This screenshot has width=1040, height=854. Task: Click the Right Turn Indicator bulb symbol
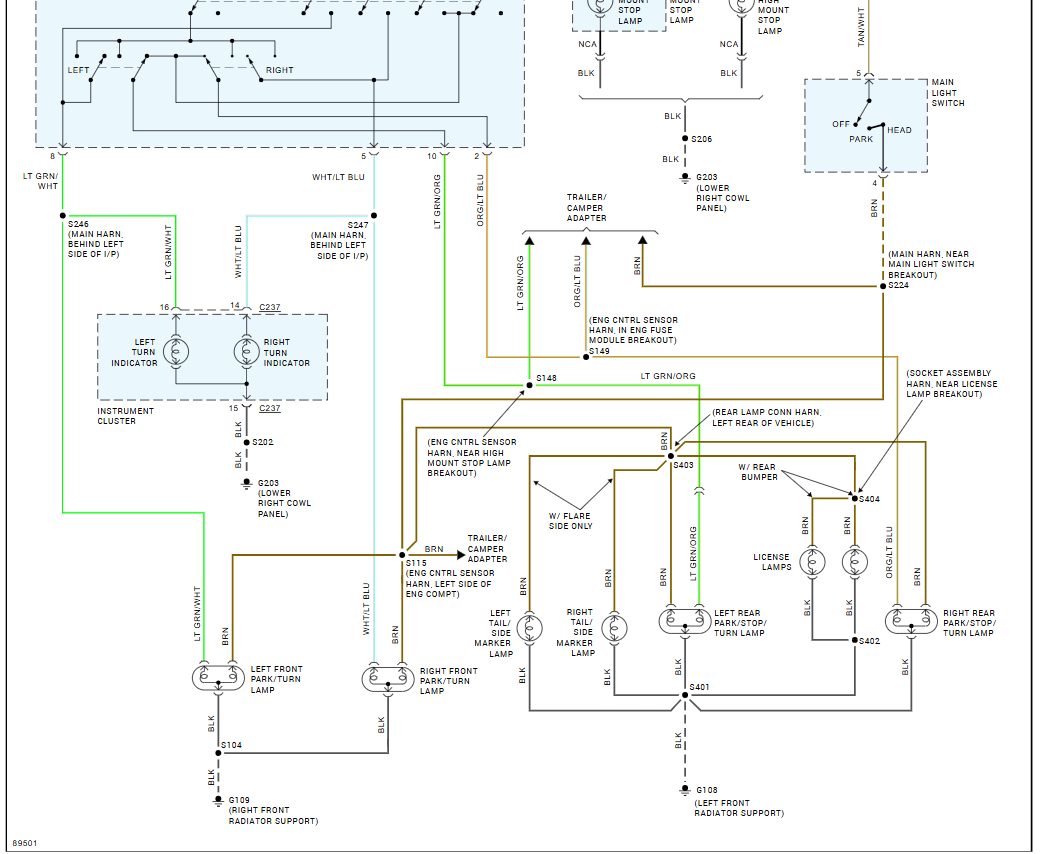pyautogui.click(x=247, y=351)
